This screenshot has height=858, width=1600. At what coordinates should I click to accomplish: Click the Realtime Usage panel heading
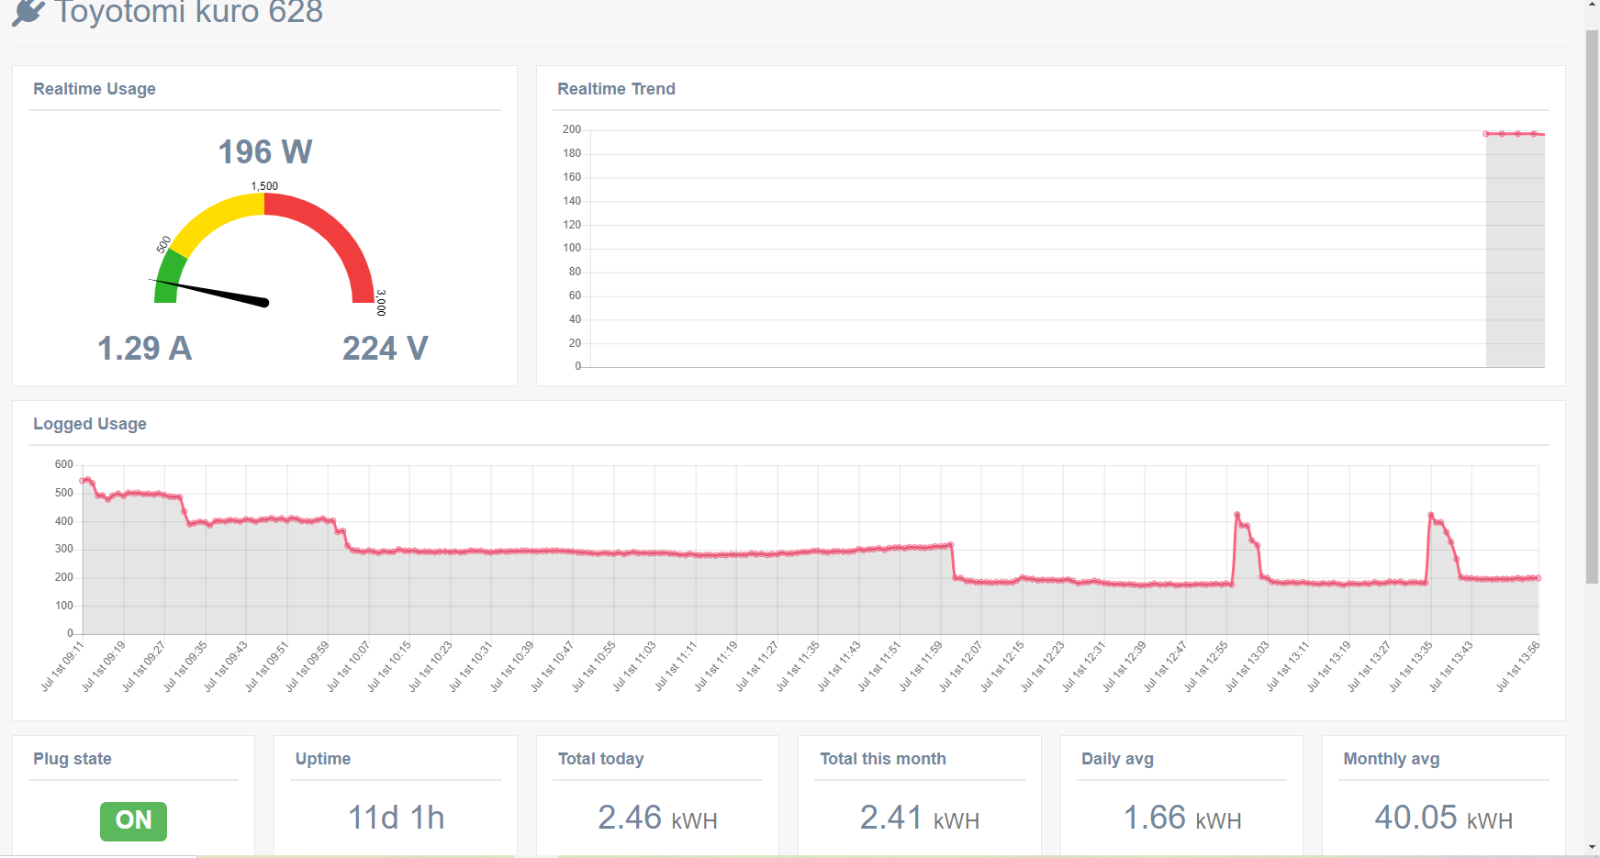point(94,89)
